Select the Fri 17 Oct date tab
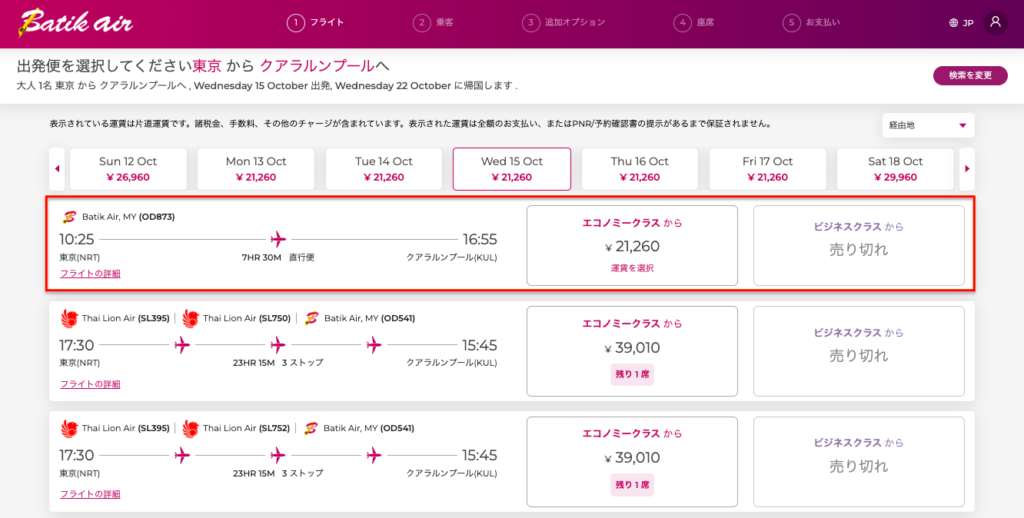This screenshot has height=518, width=1024. tap(767, 169)
